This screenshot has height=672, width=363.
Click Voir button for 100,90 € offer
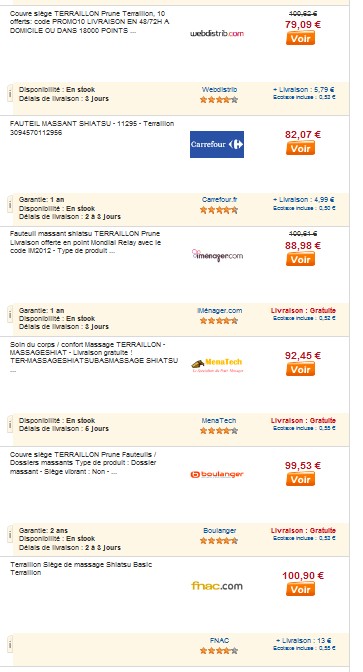[300, 589]
